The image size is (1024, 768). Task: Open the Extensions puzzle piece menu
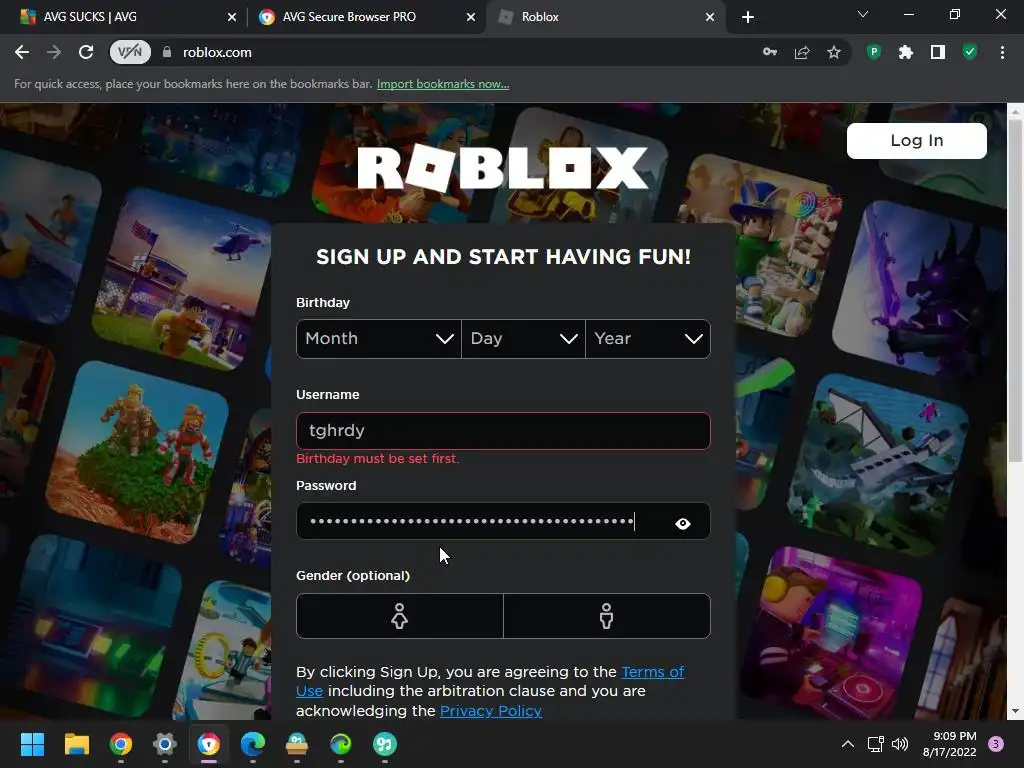(906, 52)
